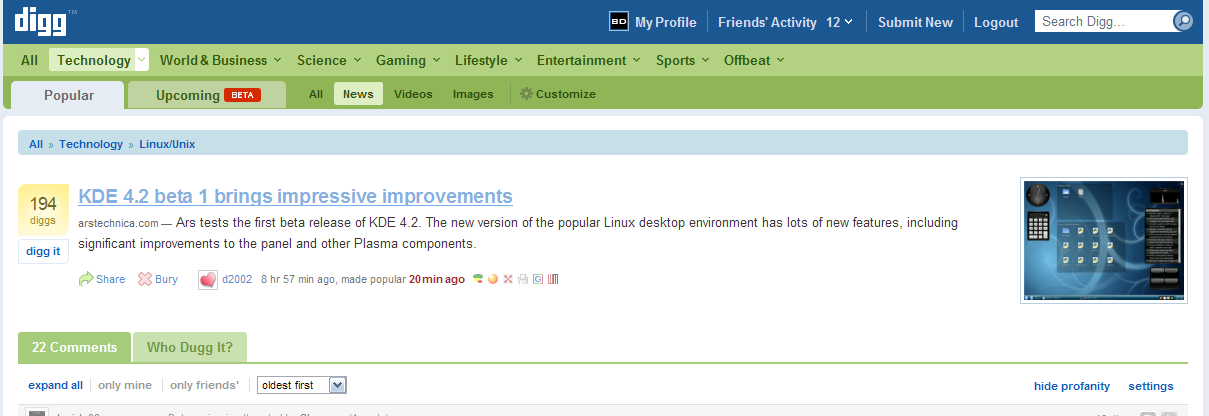Click the 'digg it' button
1209x416 pixels.
click(x=44, y=251)
